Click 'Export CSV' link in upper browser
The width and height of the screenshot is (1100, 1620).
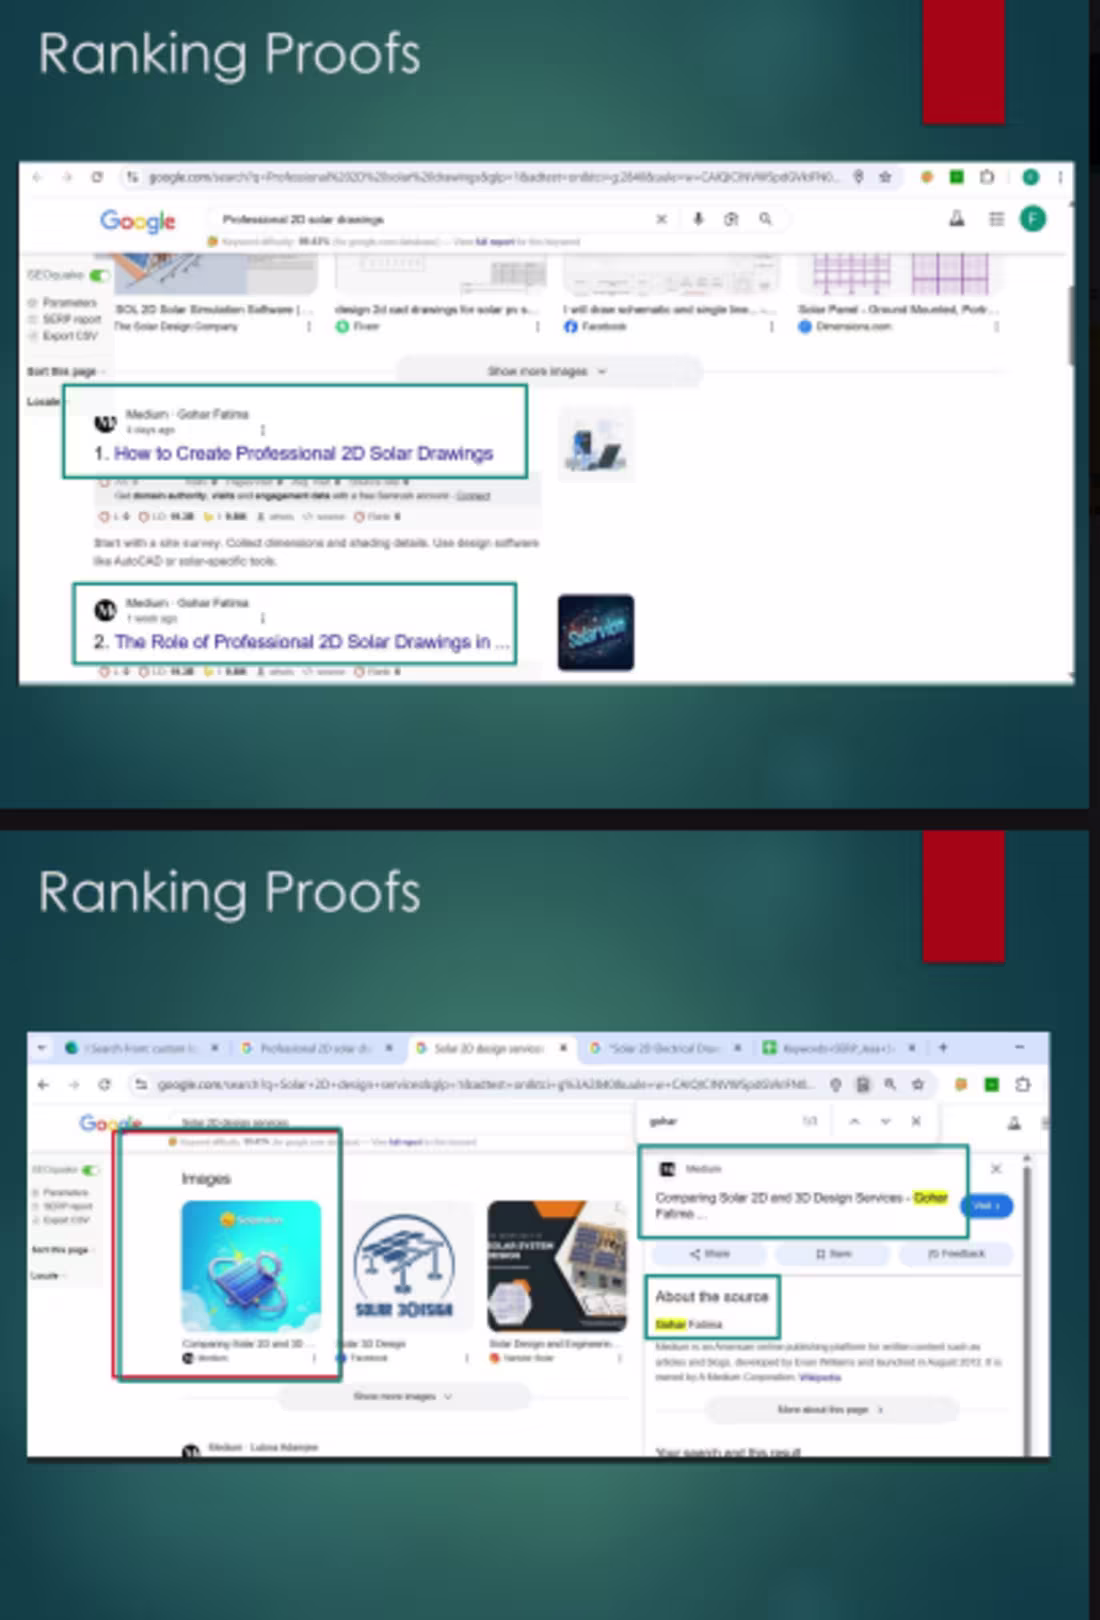pos(70,335)
